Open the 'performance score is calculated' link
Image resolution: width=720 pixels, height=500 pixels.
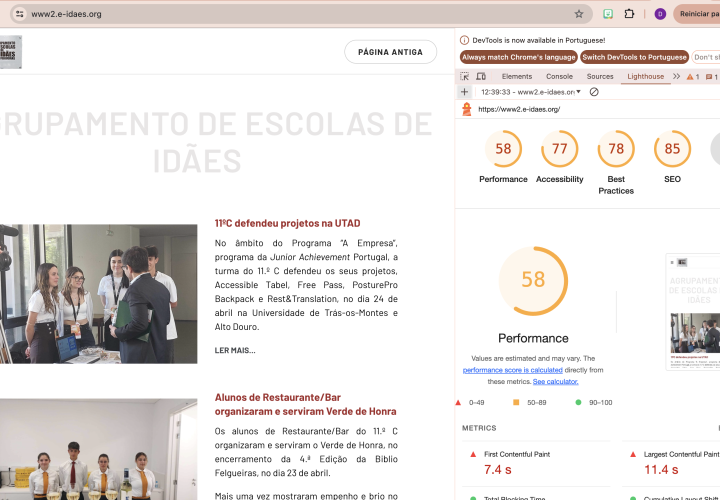512,370
